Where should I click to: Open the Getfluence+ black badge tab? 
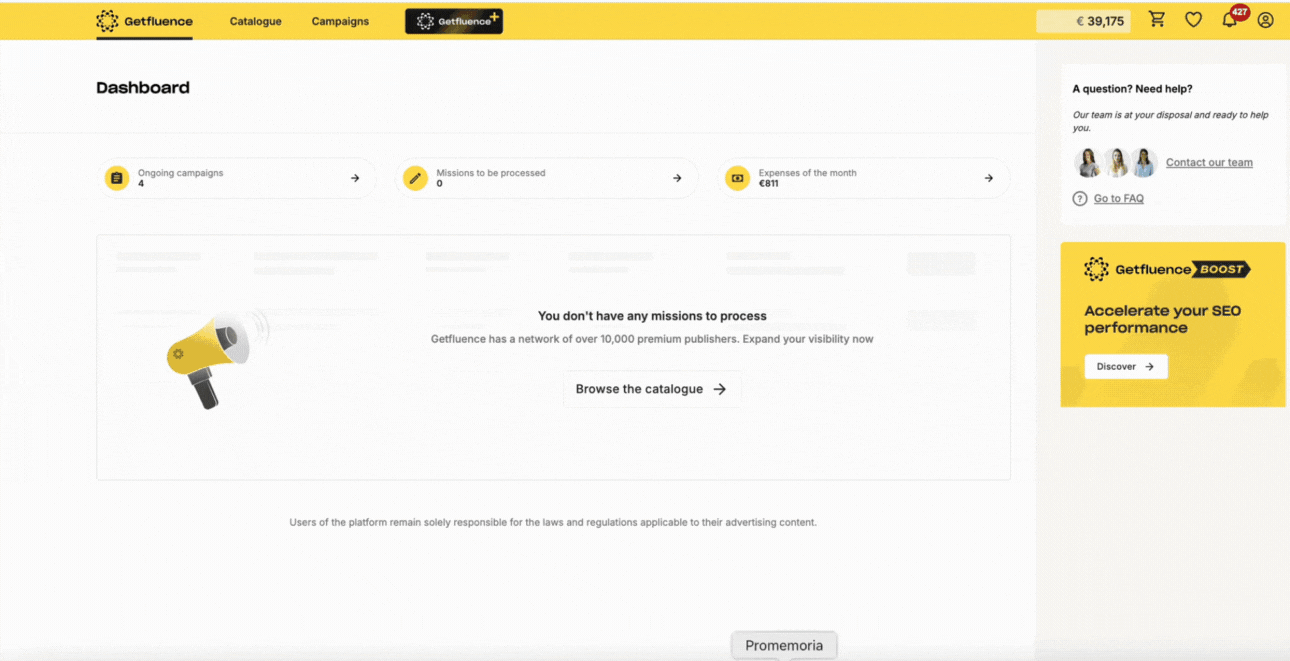point(454,21)
